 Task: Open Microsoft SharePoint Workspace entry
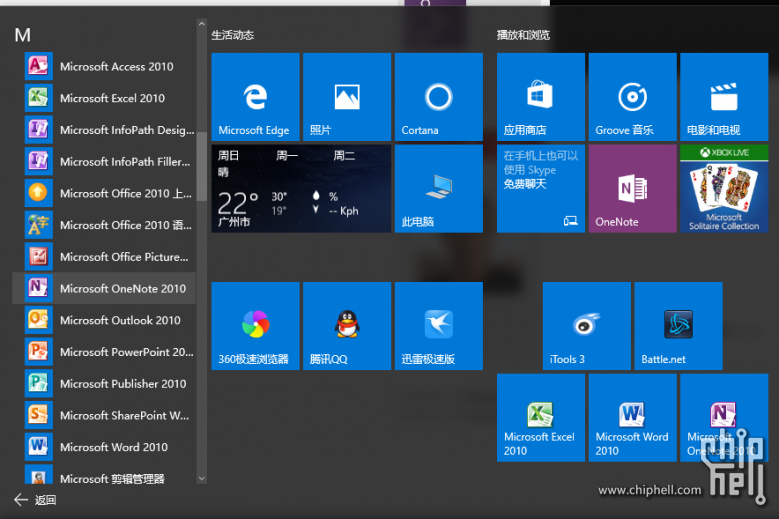pyautogui.click(x=104, y=415)
